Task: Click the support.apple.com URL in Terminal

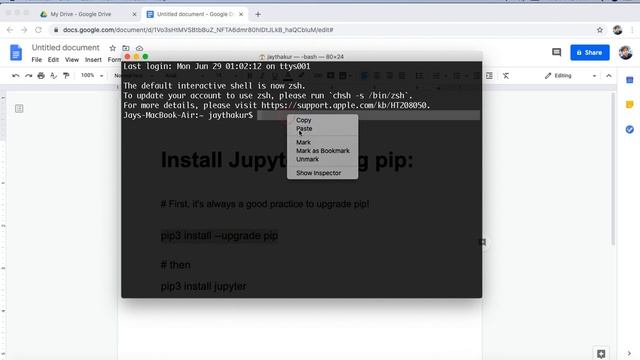Action: point(345,105)
